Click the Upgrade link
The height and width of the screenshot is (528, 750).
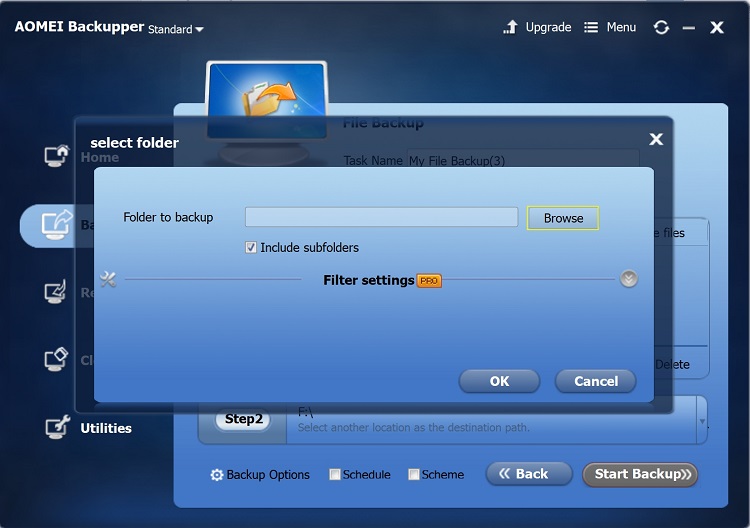[x=548, y=27]
